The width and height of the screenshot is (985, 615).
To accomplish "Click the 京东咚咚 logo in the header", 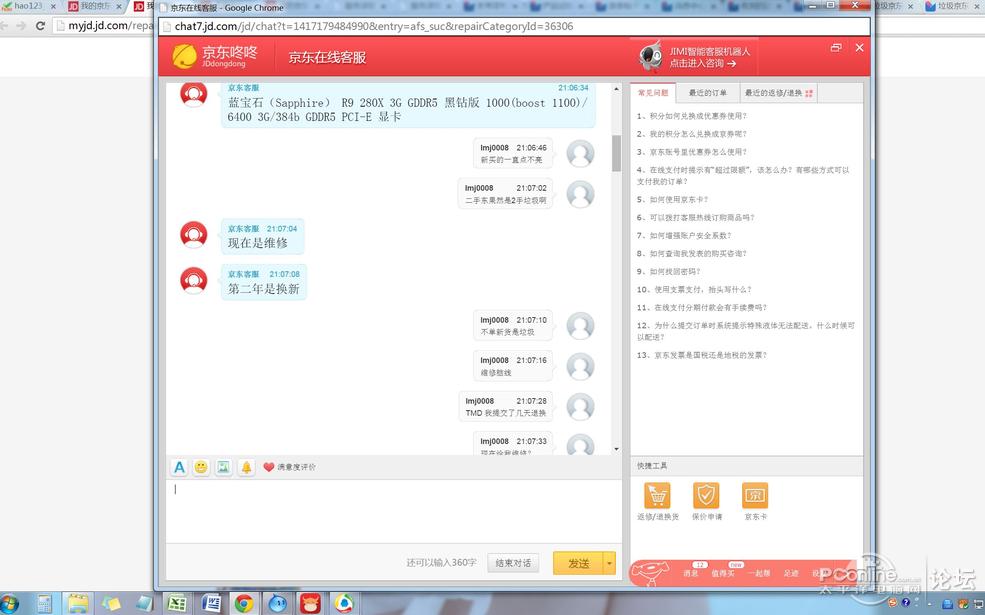I will 215,57.
